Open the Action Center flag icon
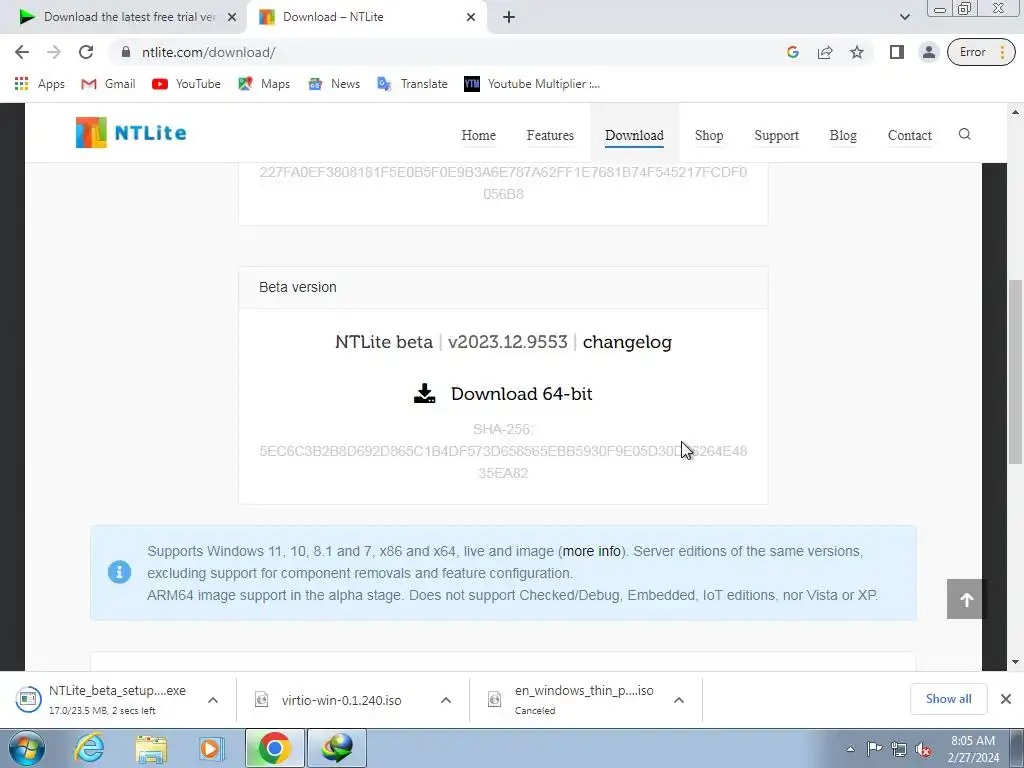 874,749
